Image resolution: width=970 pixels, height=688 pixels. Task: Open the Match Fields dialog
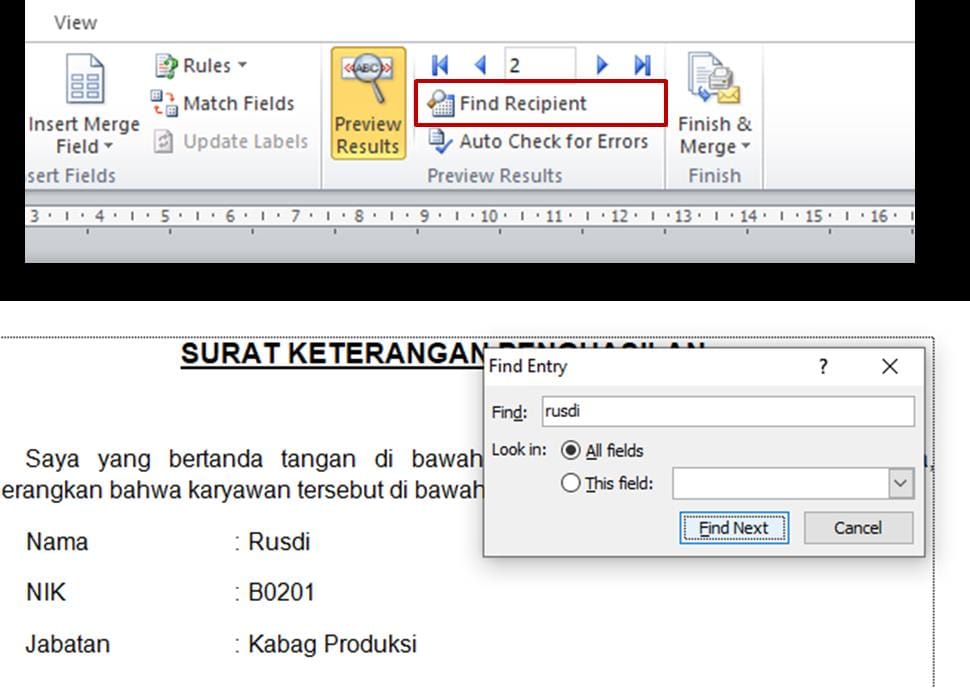[225, 103]
